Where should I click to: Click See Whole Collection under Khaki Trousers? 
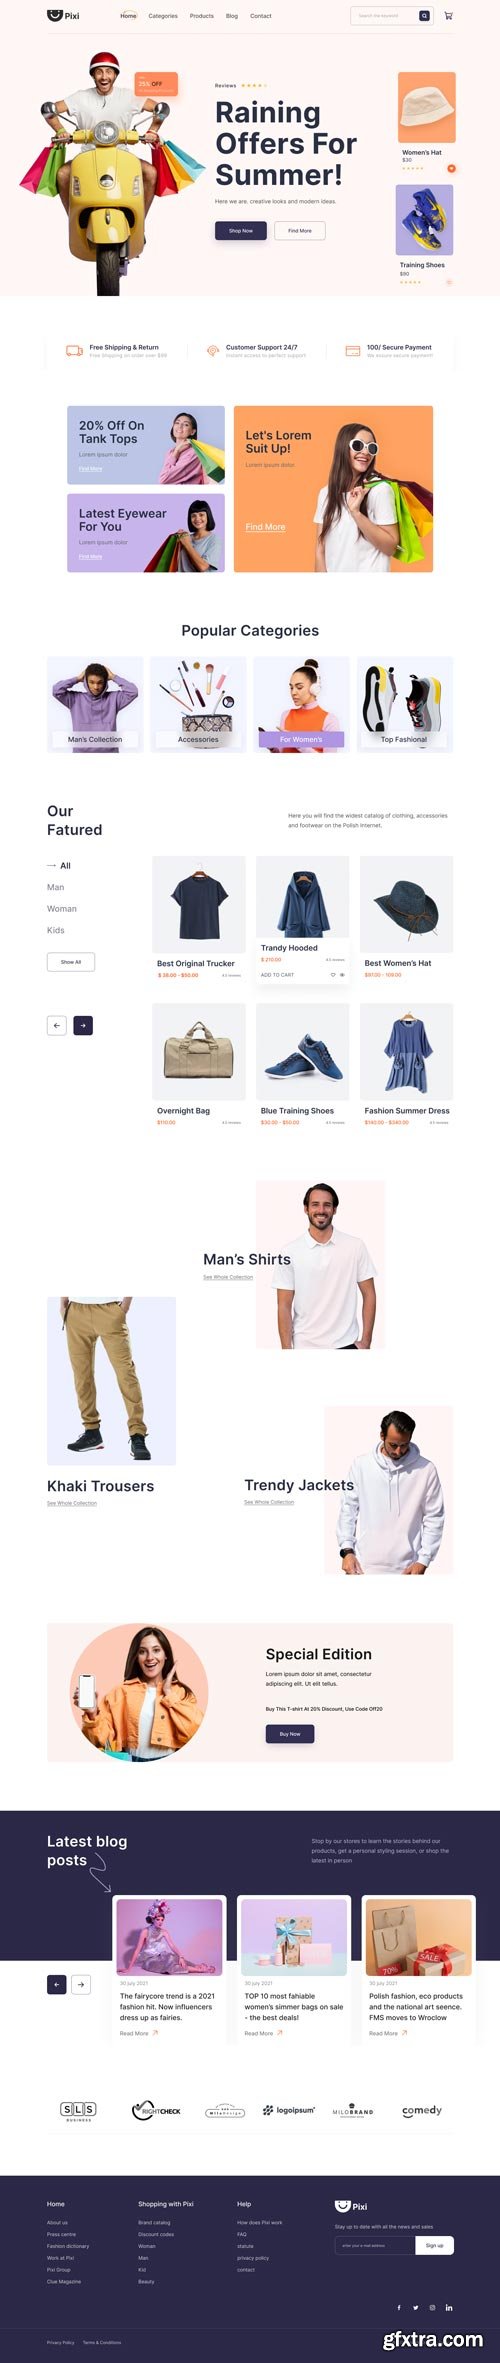(72, 1503)
